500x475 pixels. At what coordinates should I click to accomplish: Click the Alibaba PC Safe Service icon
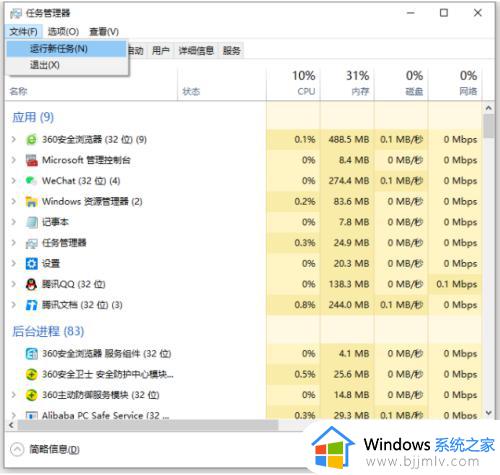(31, 415)
